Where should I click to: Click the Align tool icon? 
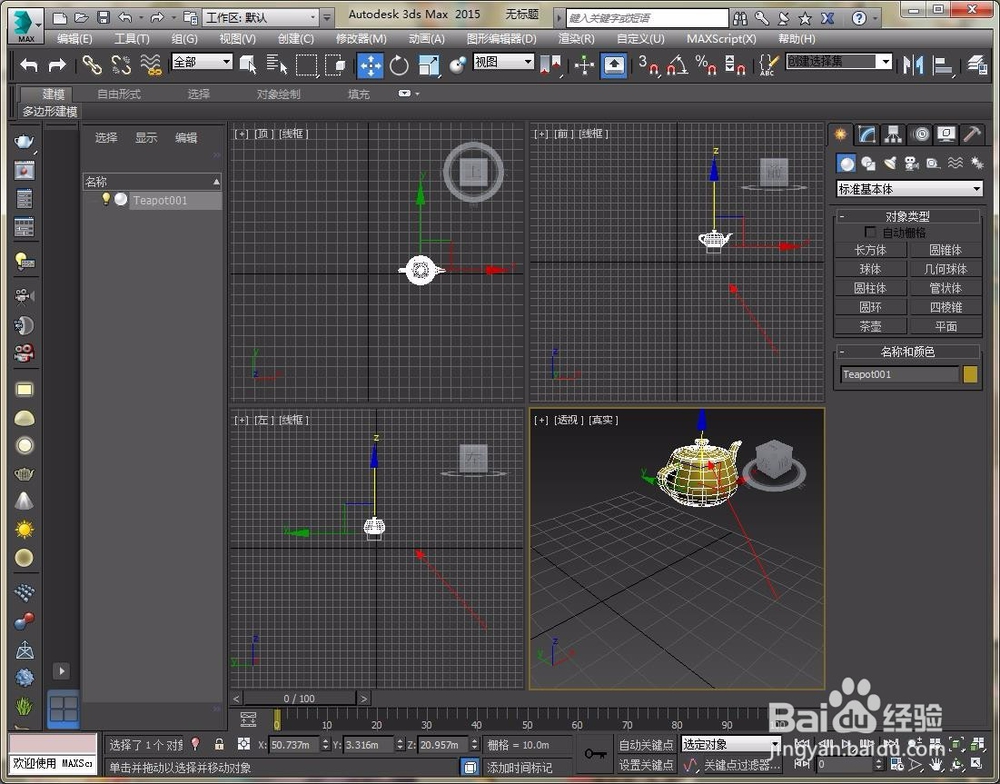(x=943, y=65)
